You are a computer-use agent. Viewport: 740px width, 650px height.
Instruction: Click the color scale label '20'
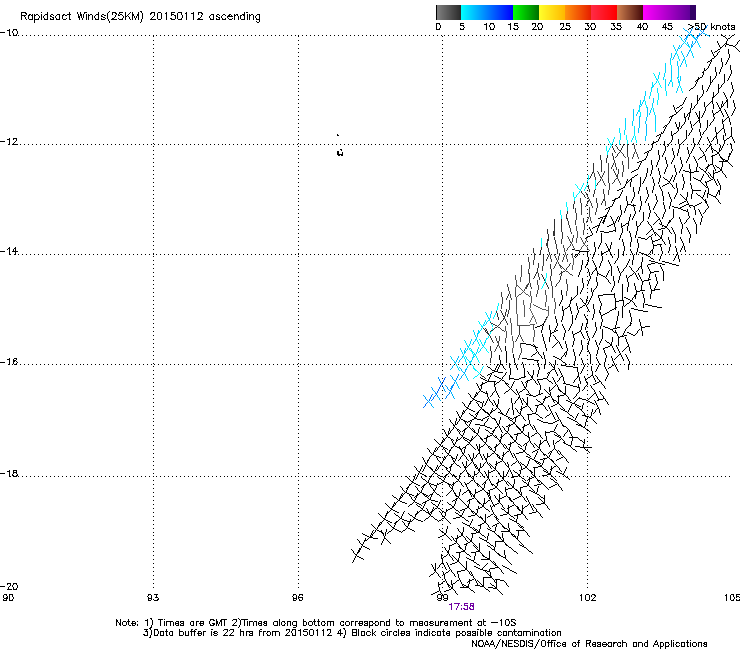[x=537, y=27]
